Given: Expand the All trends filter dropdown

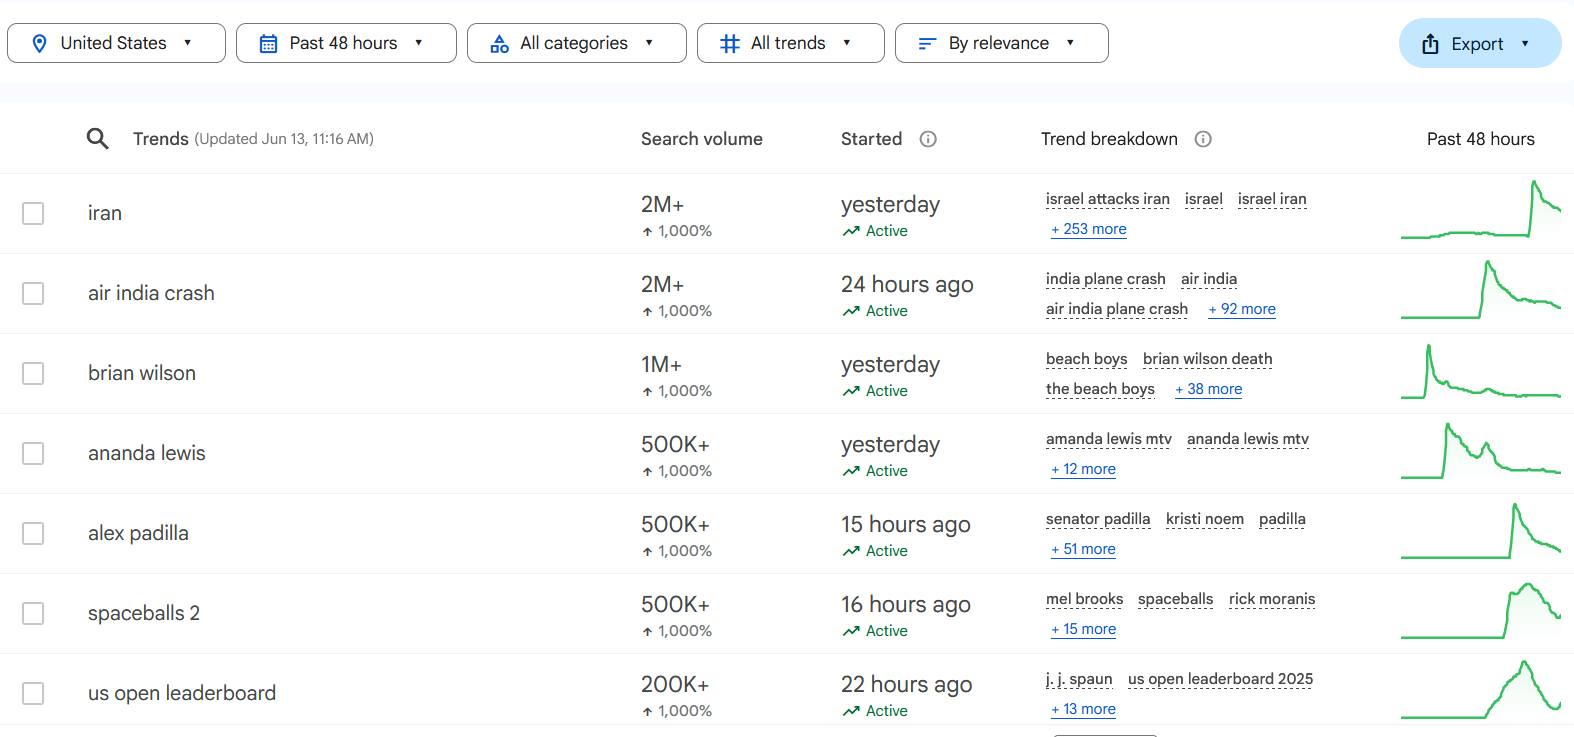Looking at the screenshot, I should coord(791,43).
